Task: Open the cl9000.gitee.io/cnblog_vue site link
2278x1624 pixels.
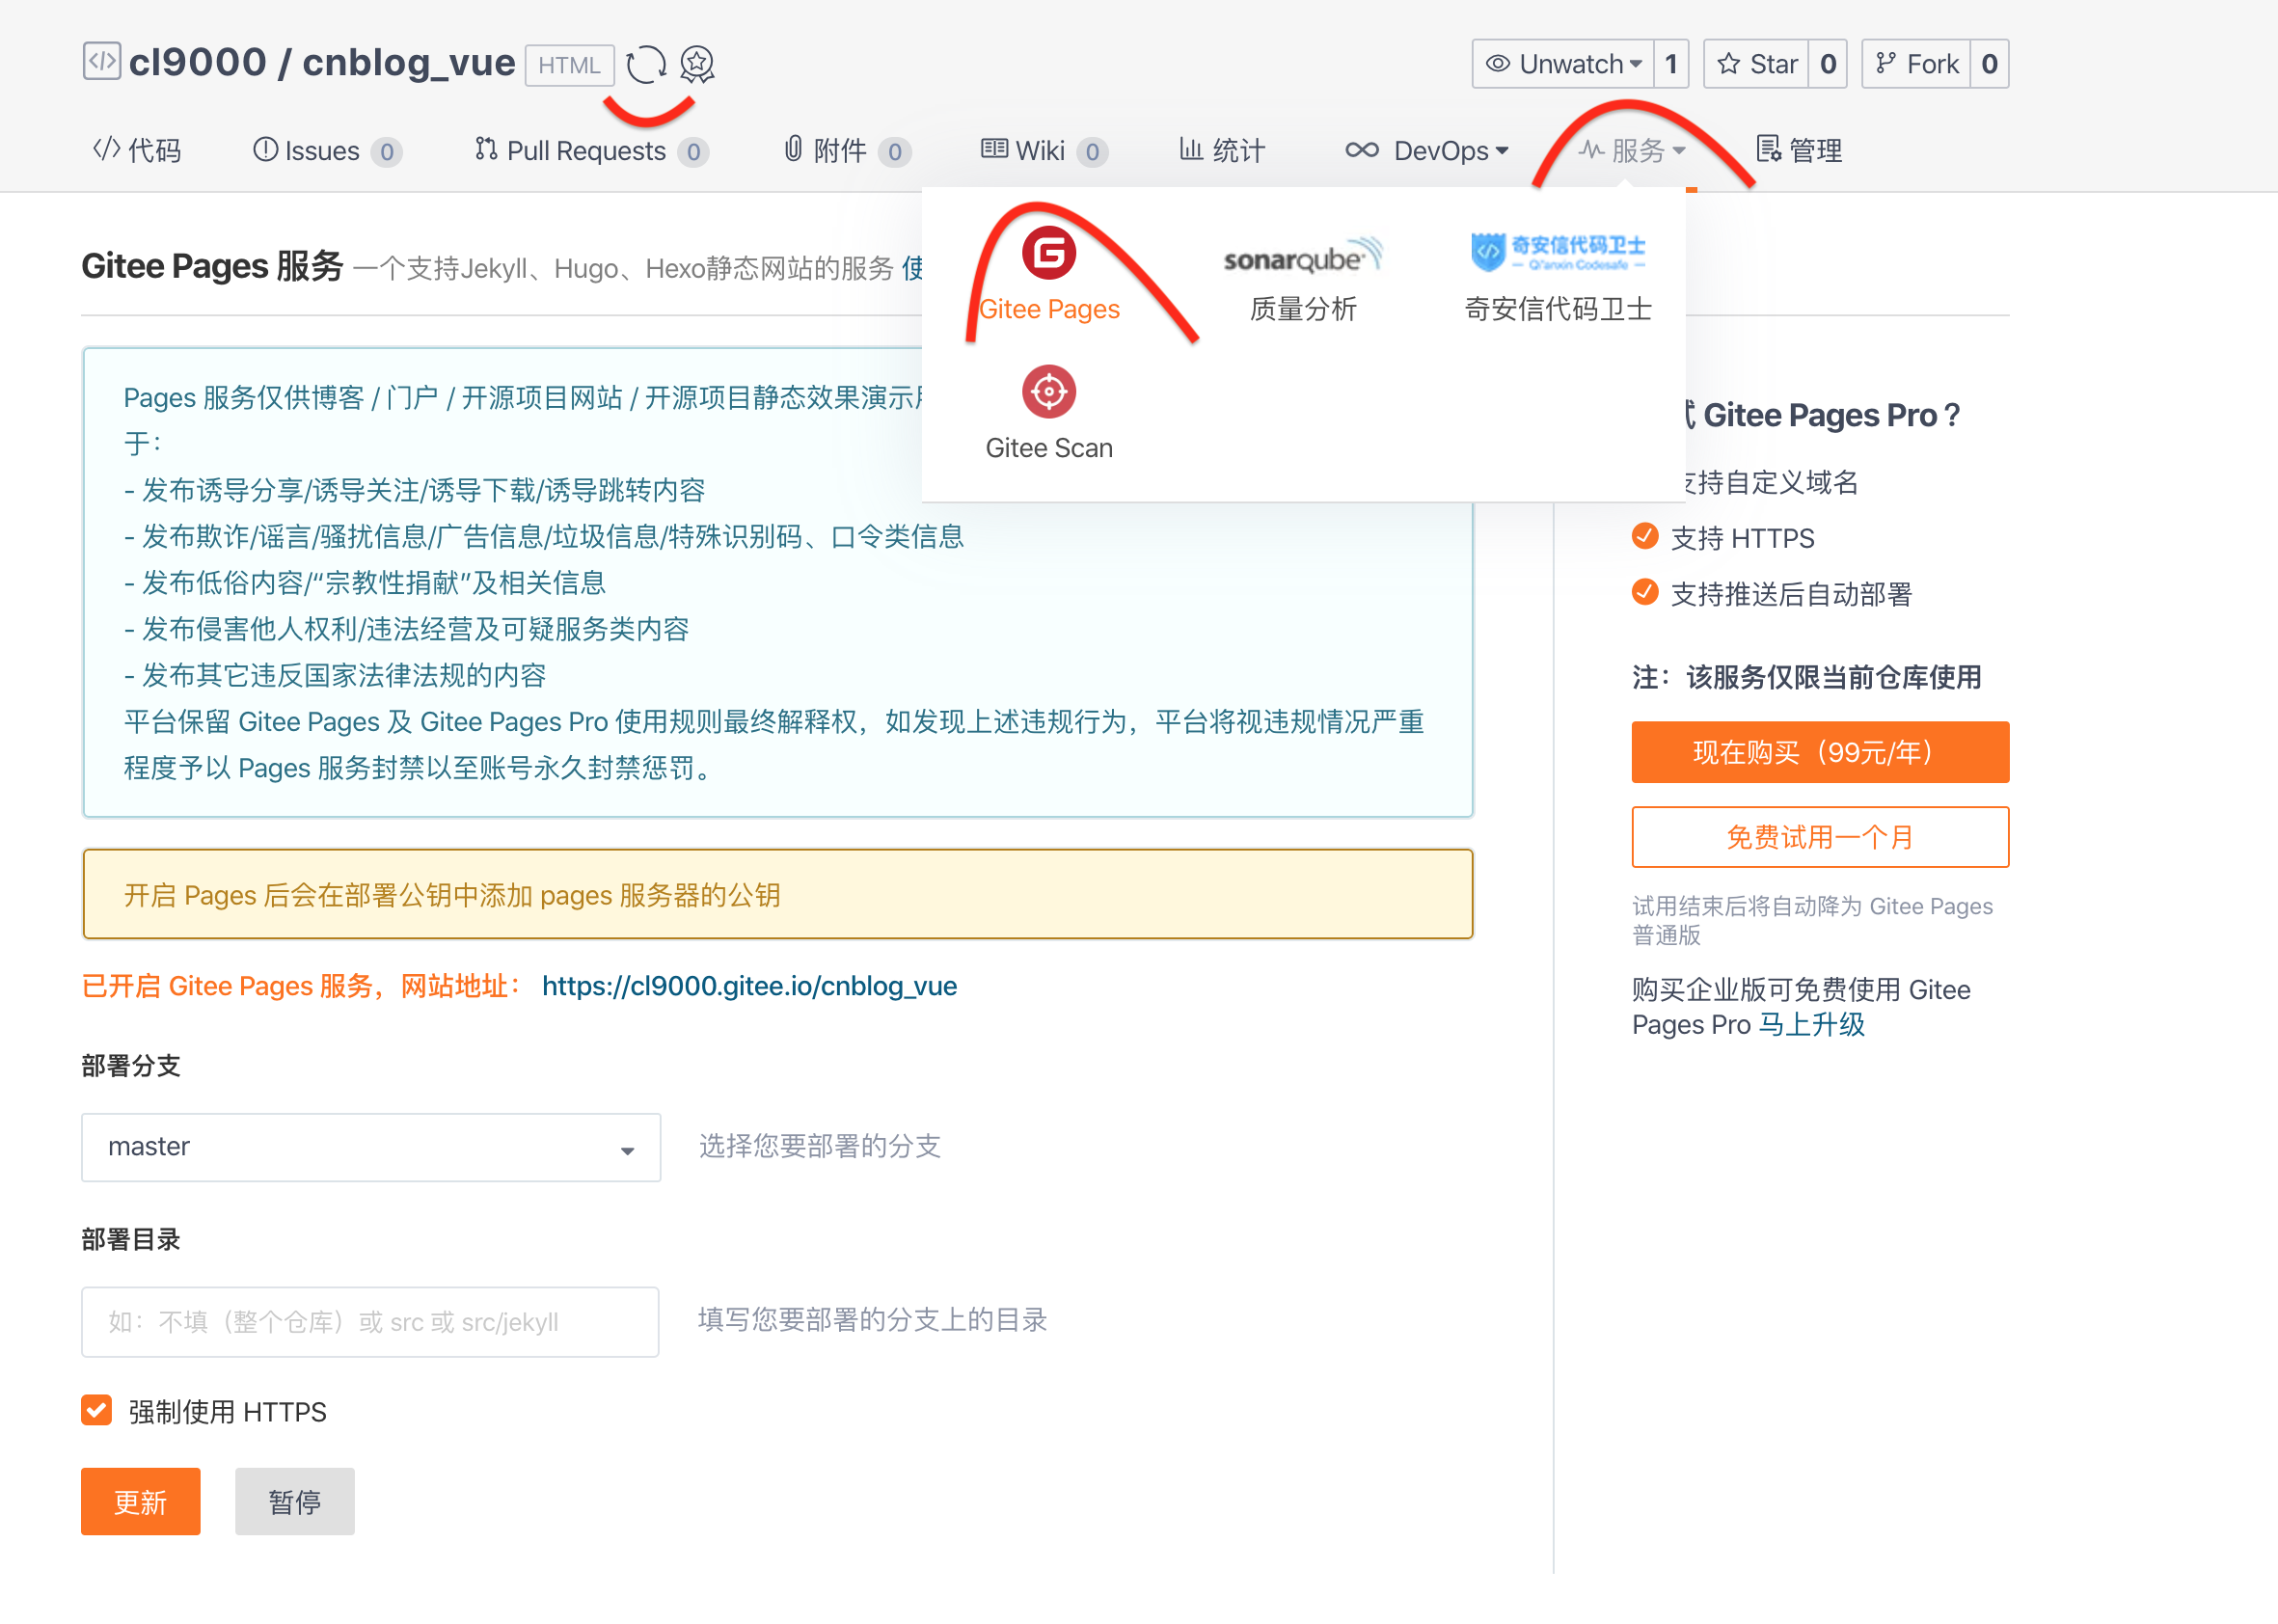Action: pos(749,986)
